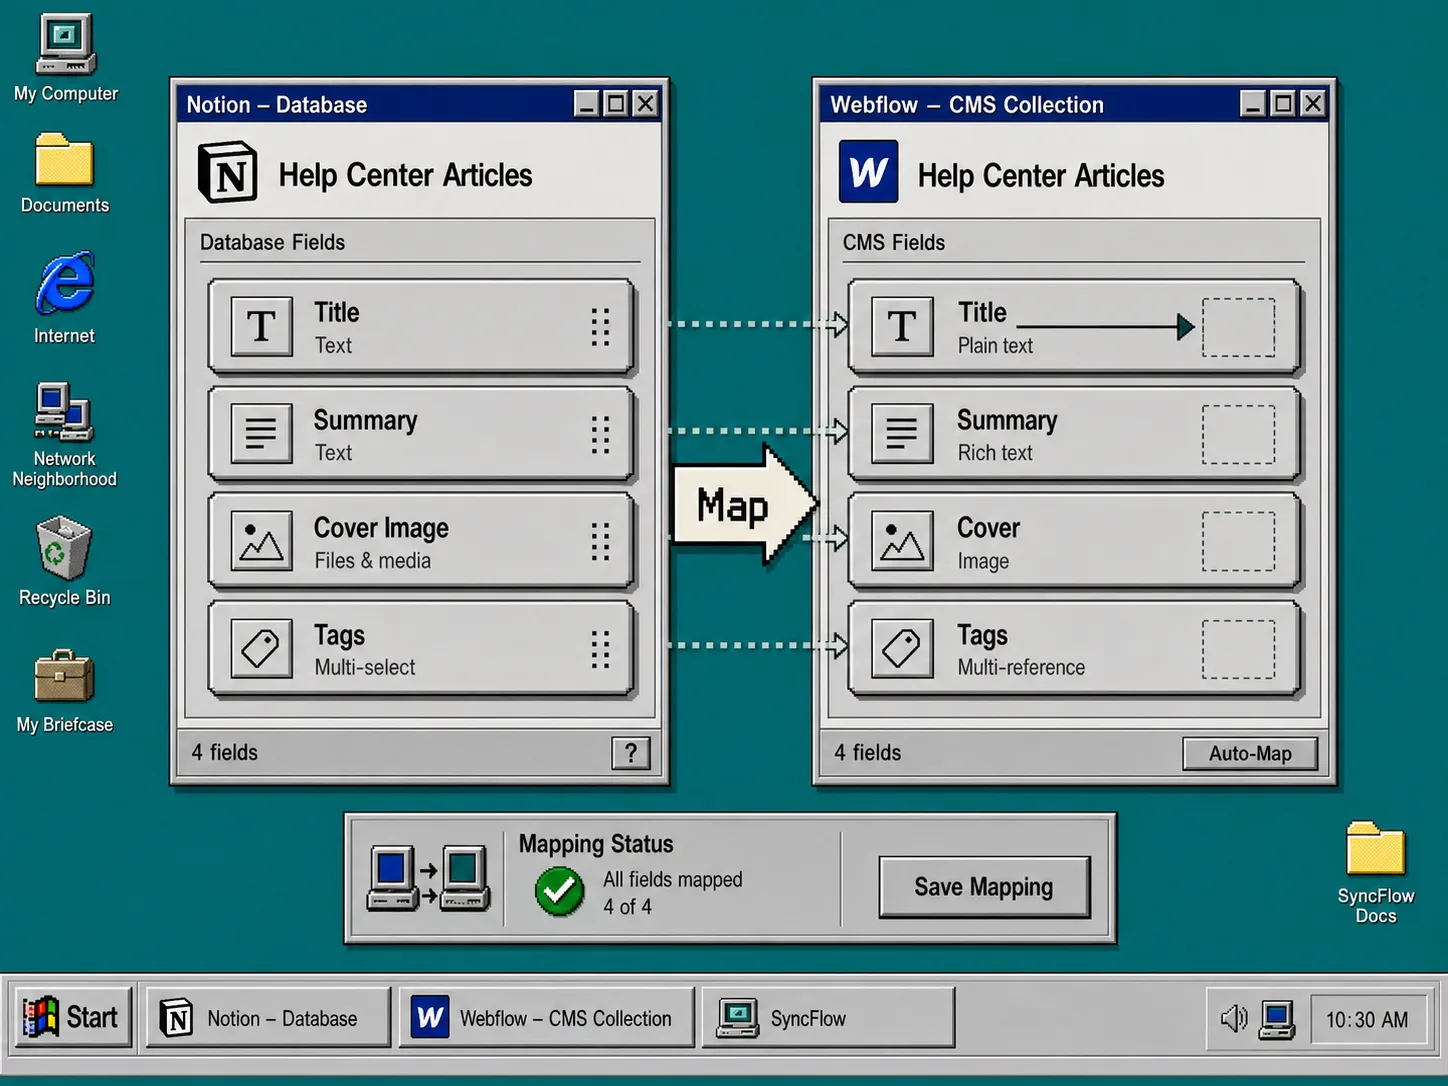Click the 'Plain text' field type label
Screen dimensions: 1448x1086
click(x=995, y=346)
